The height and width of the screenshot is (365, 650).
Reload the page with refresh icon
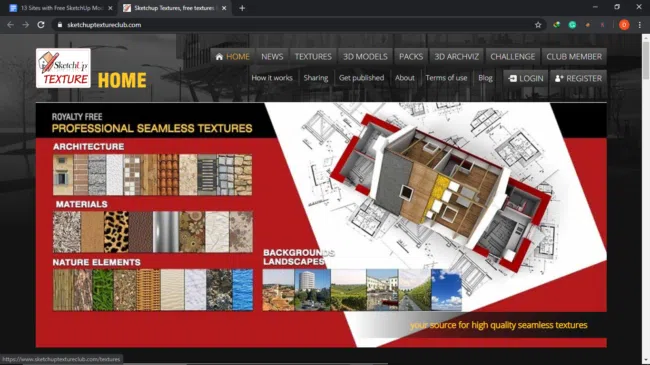(41, 25)
